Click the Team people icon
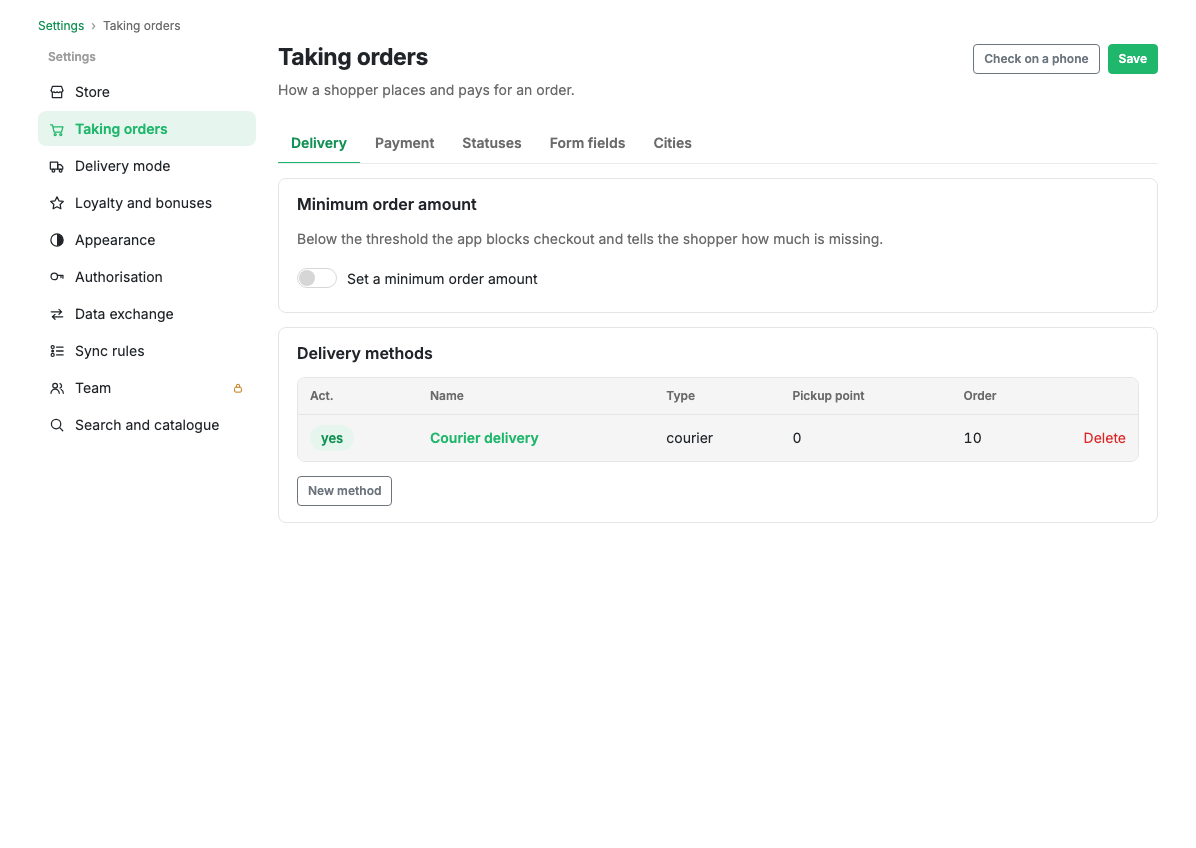The height and width of the screenshot is (848, 1196). click(x=57, y=388)
